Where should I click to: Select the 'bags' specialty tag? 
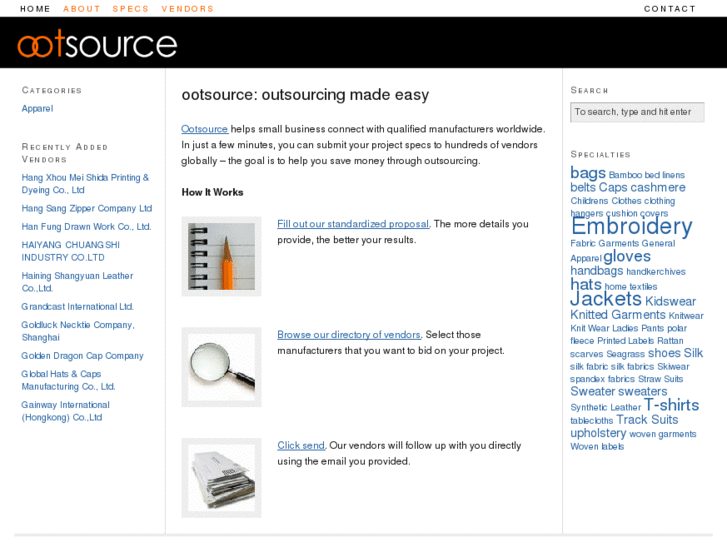[x=588, y=173]
